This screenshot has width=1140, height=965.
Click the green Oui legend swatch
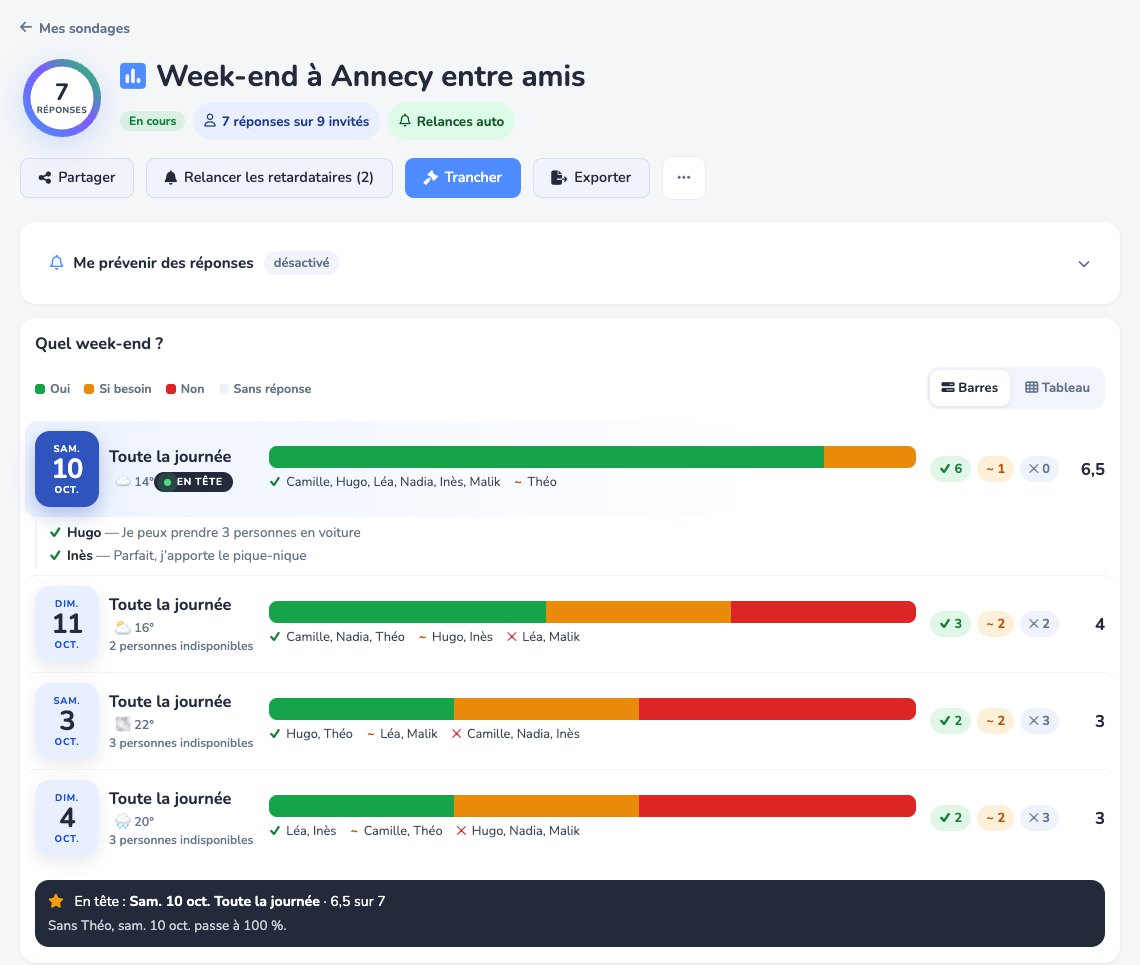[x=40, y=389]
